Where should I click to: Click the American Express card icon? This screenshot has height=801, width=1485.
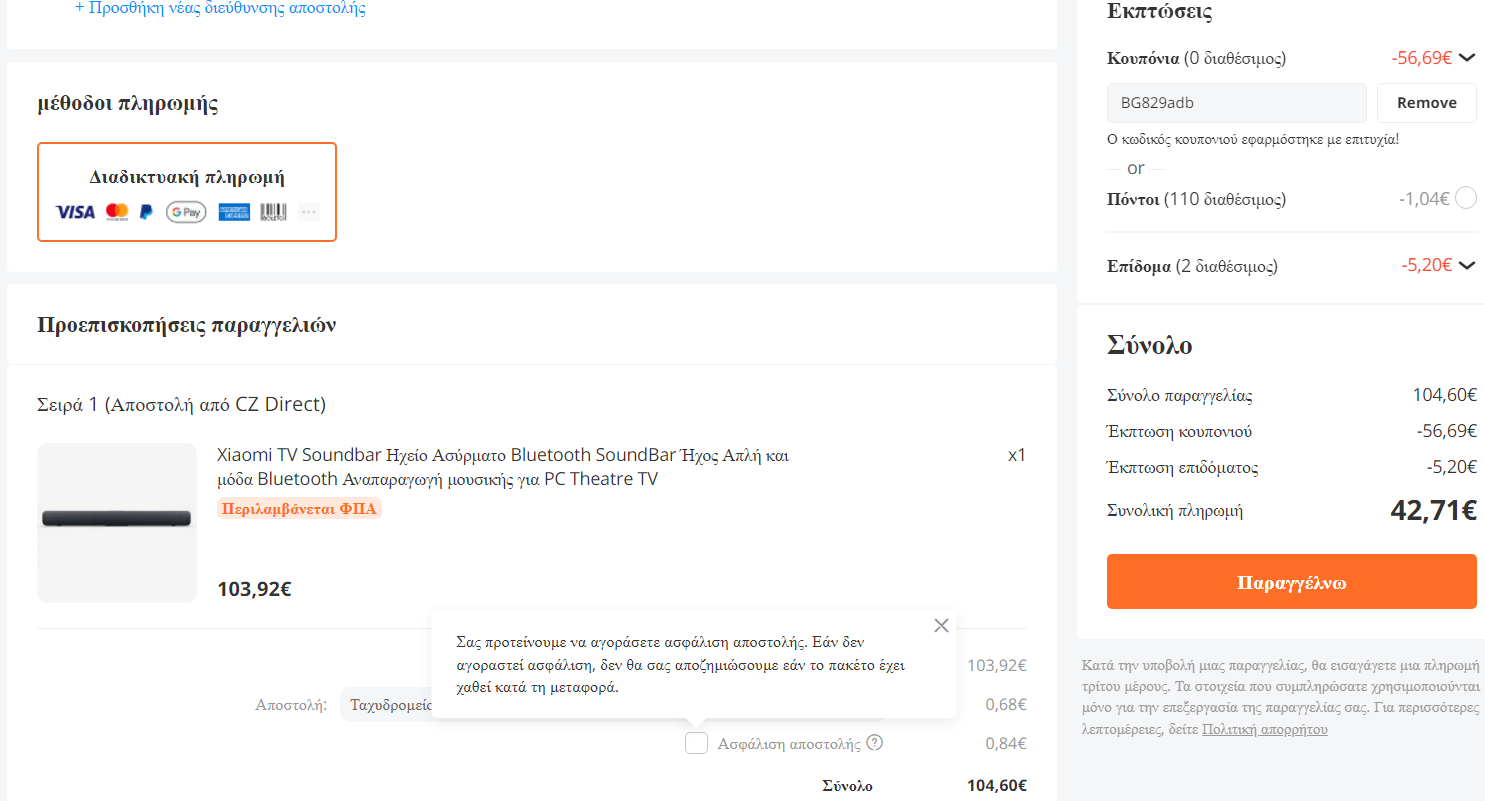pos(234,212)
